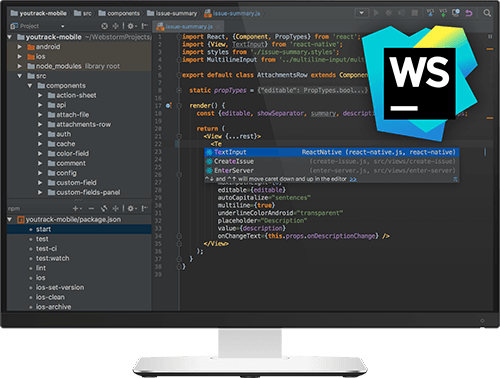500x378 pixels.
Task: Expand the ios folder arrow
Action: point(20,56)
